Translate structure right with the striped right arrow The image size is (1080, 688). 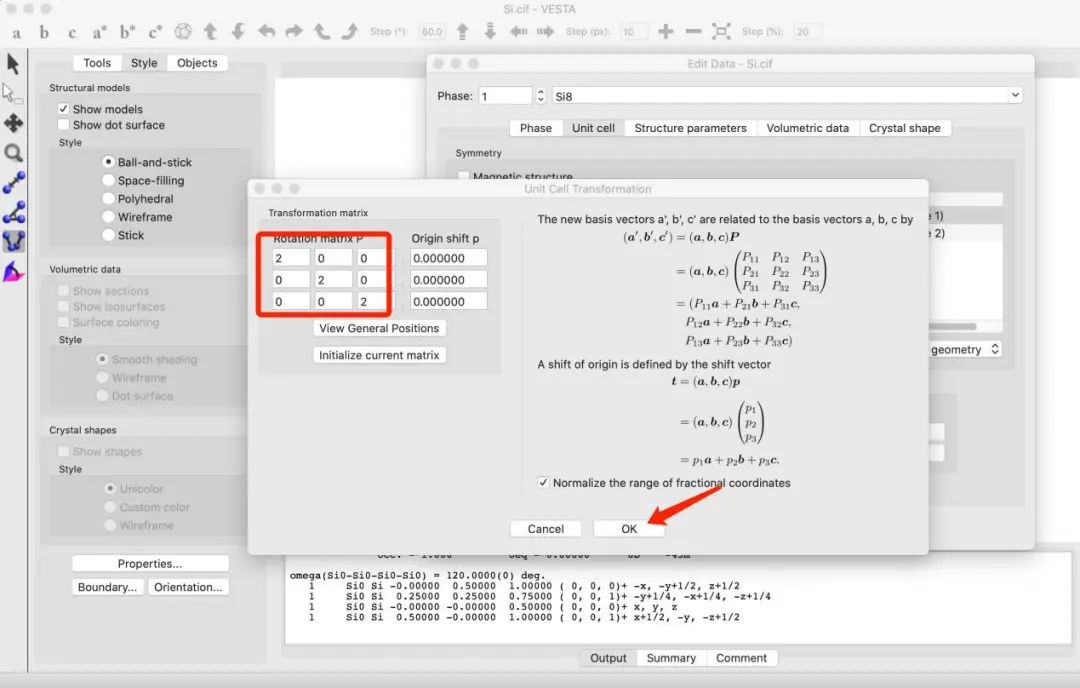point(546,31)
